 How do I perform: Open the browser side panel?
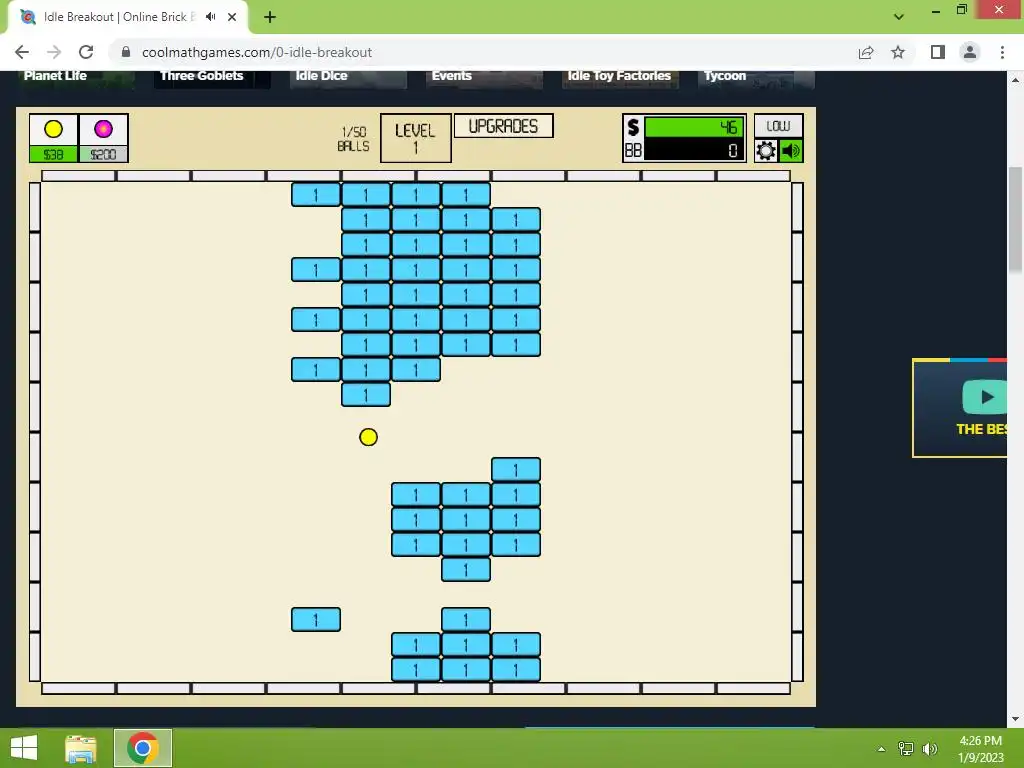coord(938,52)
